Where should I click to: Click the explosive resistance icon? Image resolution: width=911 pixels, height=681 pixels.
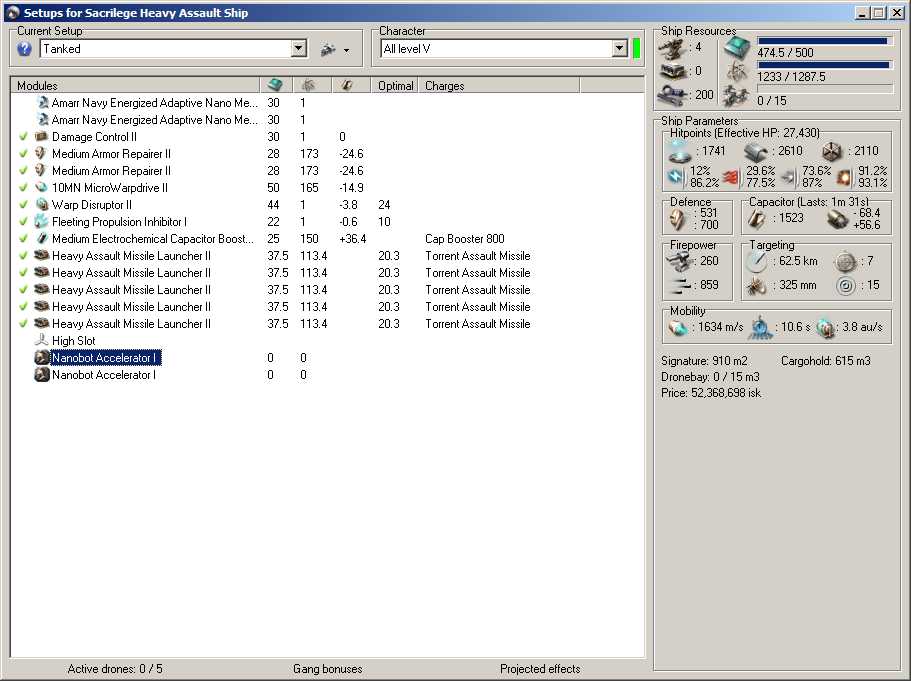(x=845, y=177)
